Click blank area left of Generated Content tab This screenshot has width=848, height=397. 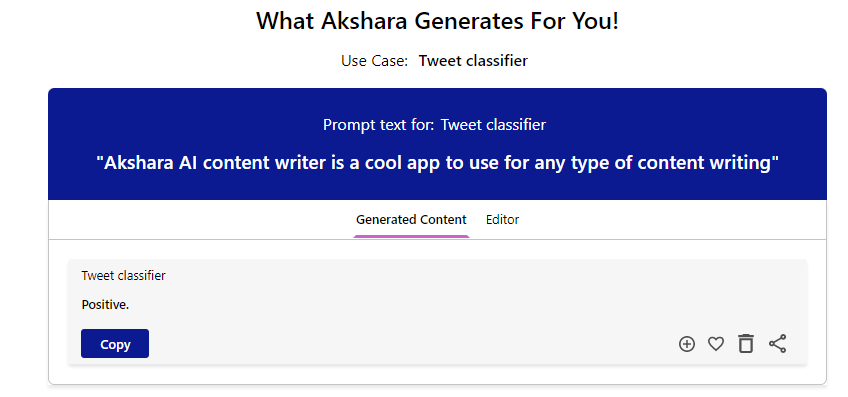[200, 220]
